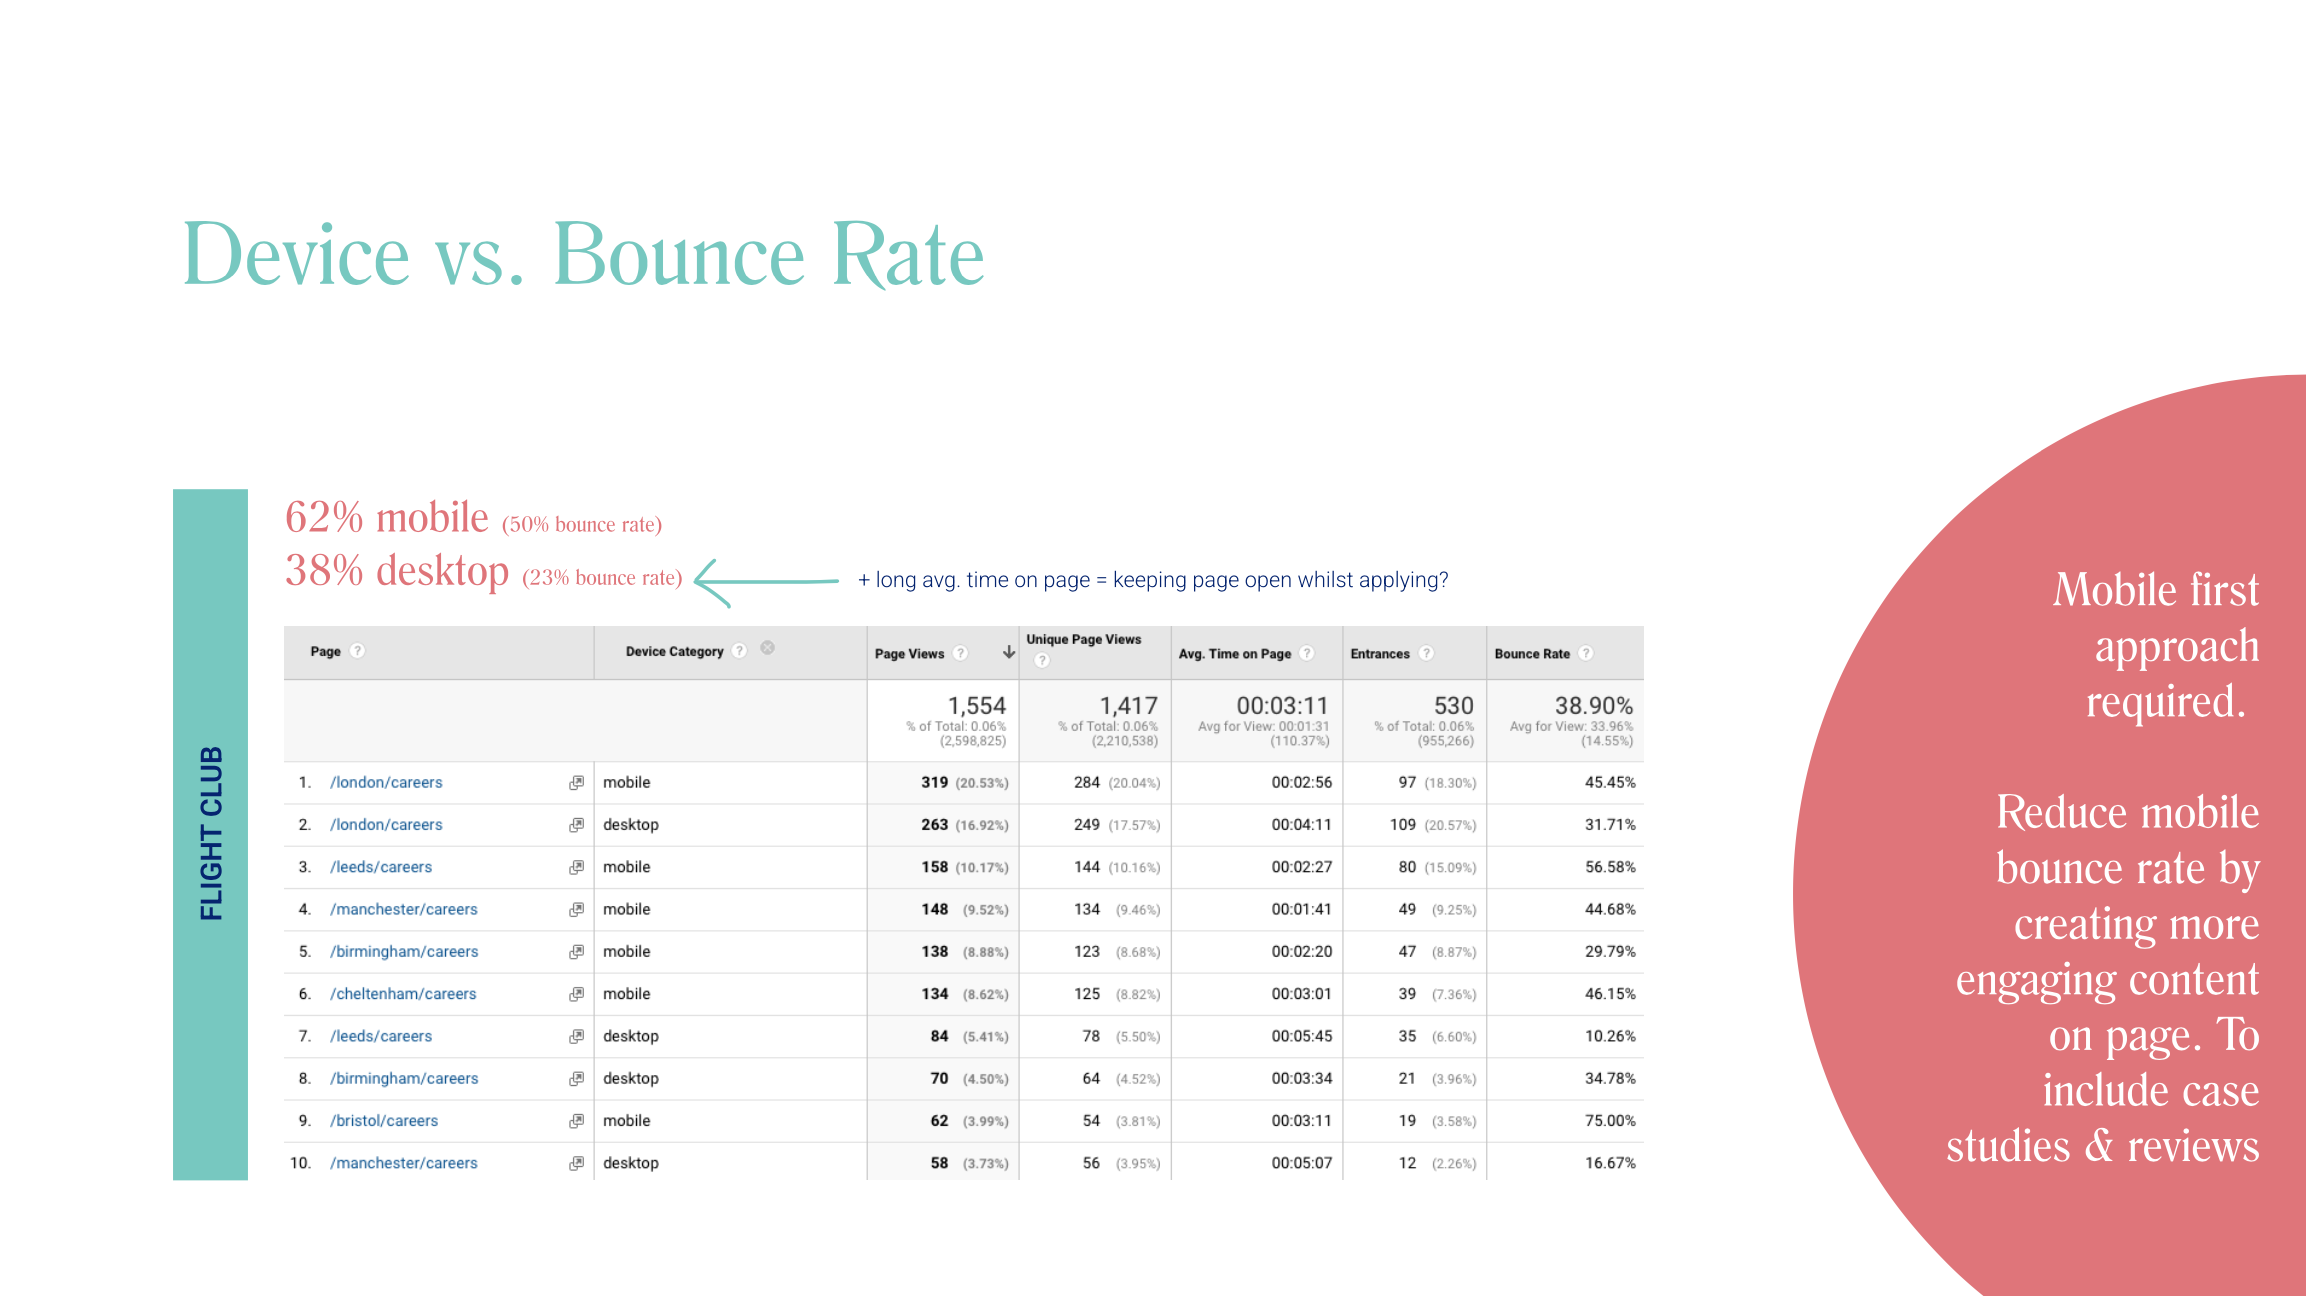Select the Mobile first approach required text

(x=2156, y=645)
